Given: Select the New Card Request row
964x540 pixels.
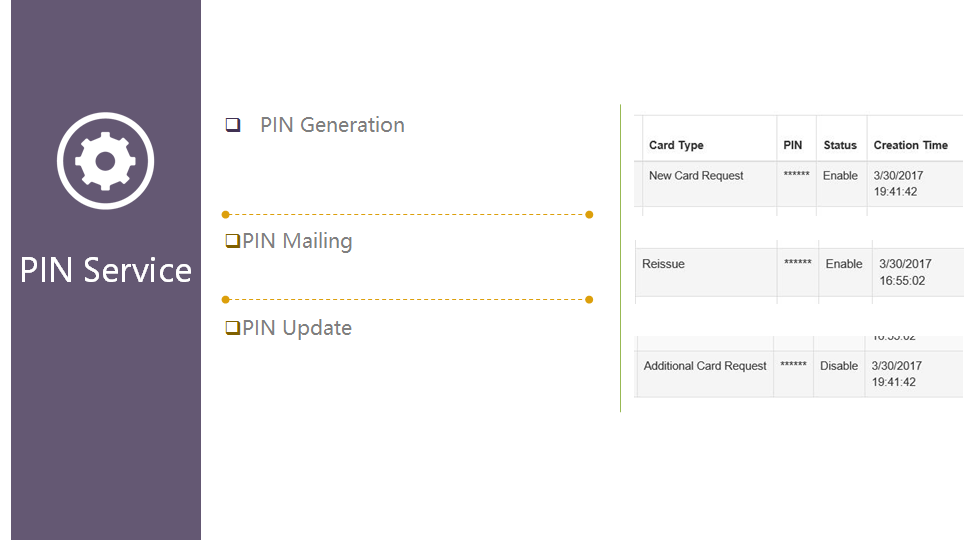Looking at the screenshot, I should 696,176.
